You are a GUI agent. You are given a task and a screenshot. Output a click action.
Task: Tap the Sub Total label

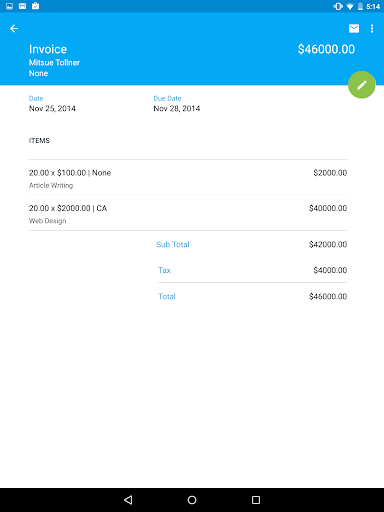[173, 244]
